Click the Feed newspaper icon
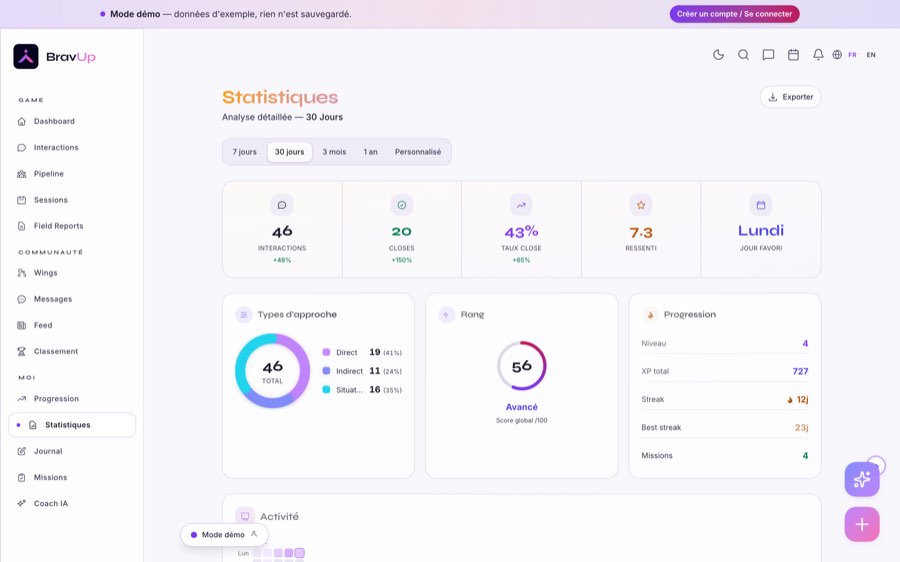The image size is (900, 562). point(22,325)
